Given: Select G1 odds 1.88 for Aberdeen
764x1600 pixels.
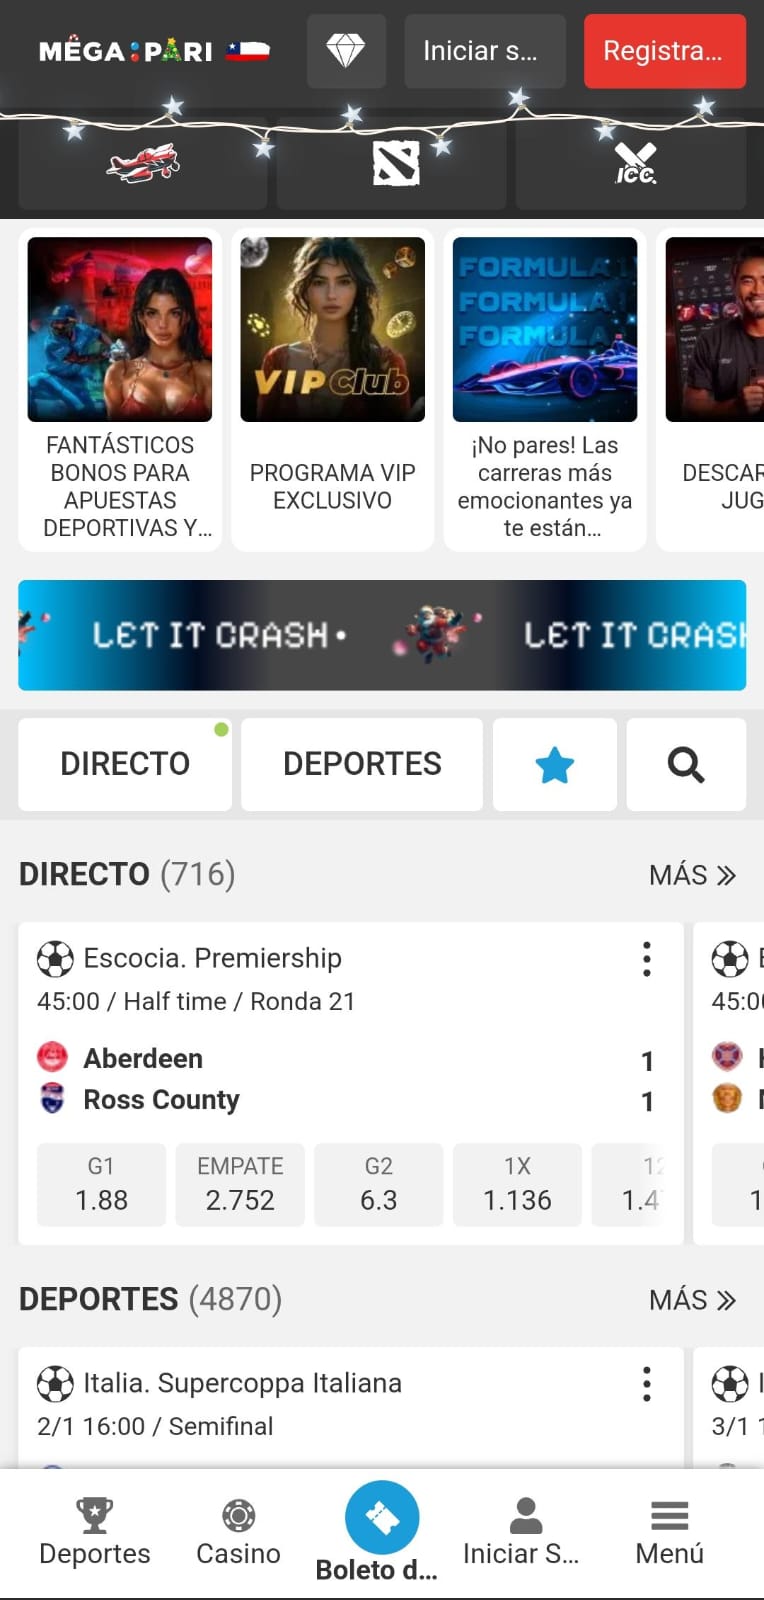Looking at the screenshot, I should pyautogui.click(x=101, y=1185).
